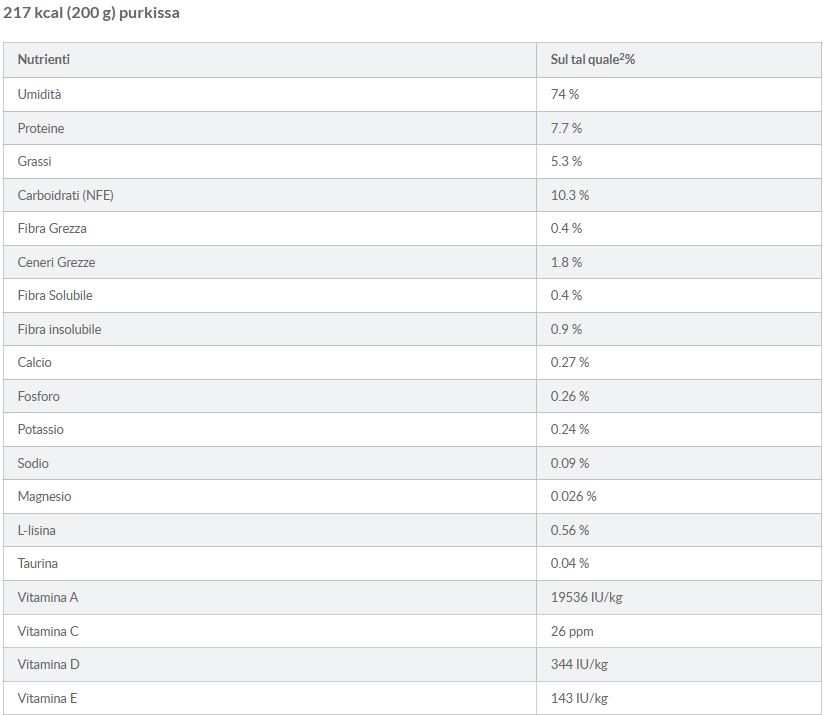This screenshot has width=827, height=715.
Task: Select the 'L-lisina' row label
Action: [x=37, y=530]
